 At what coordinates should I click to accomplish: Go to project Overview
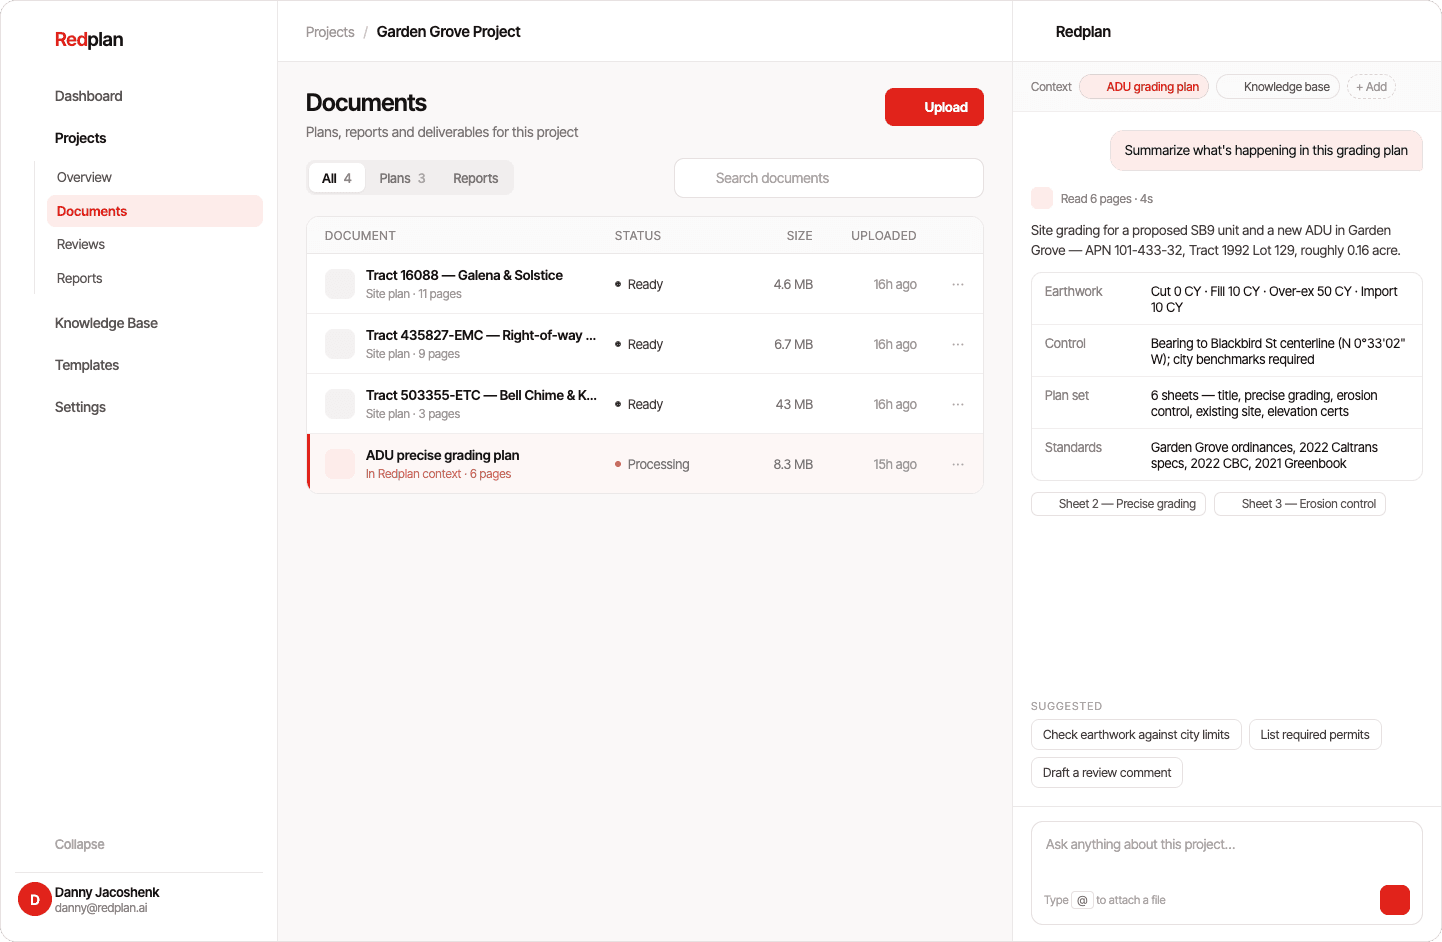point(84,177)
